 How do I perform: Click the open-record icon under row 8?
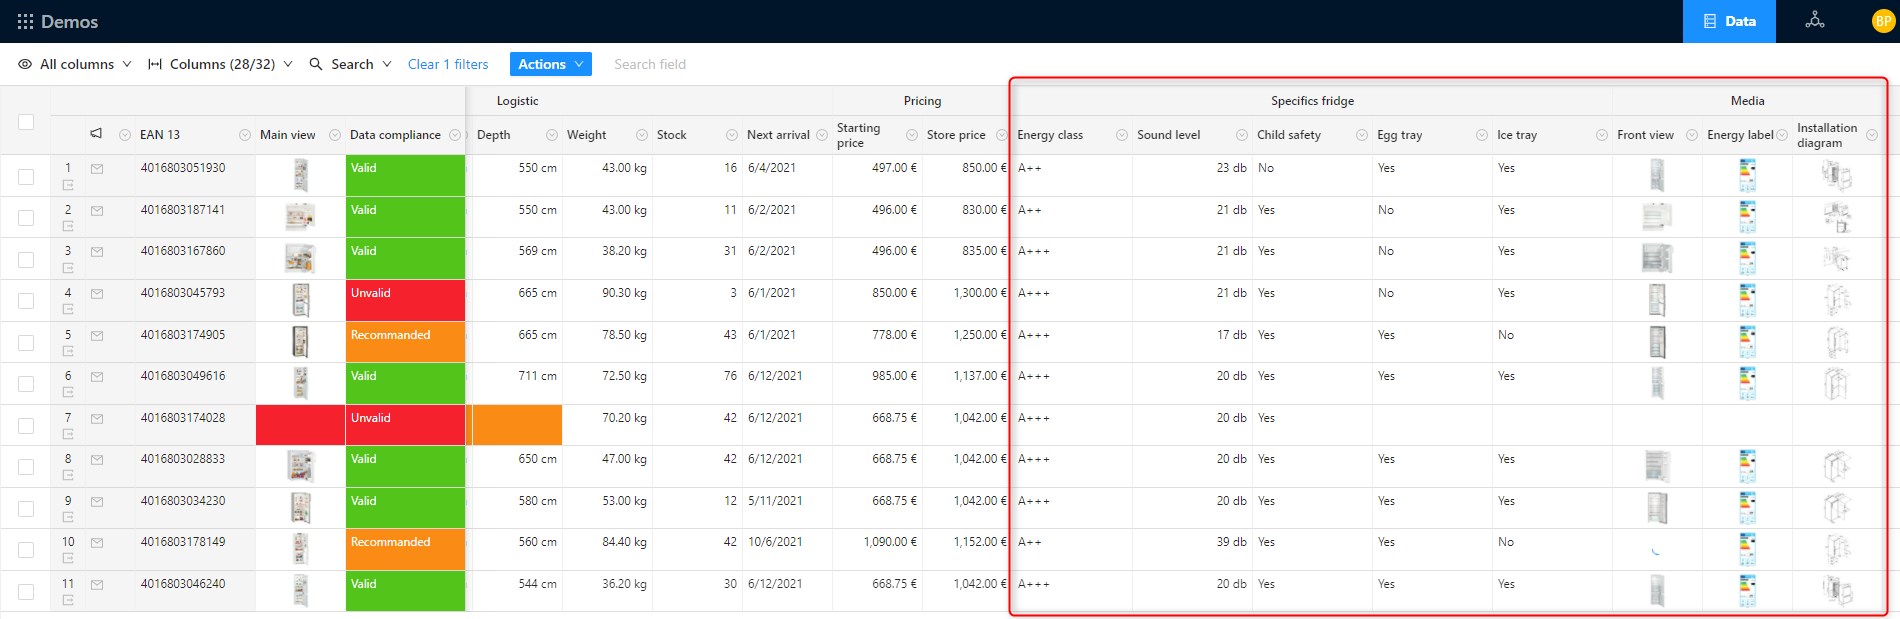(68, 476)
